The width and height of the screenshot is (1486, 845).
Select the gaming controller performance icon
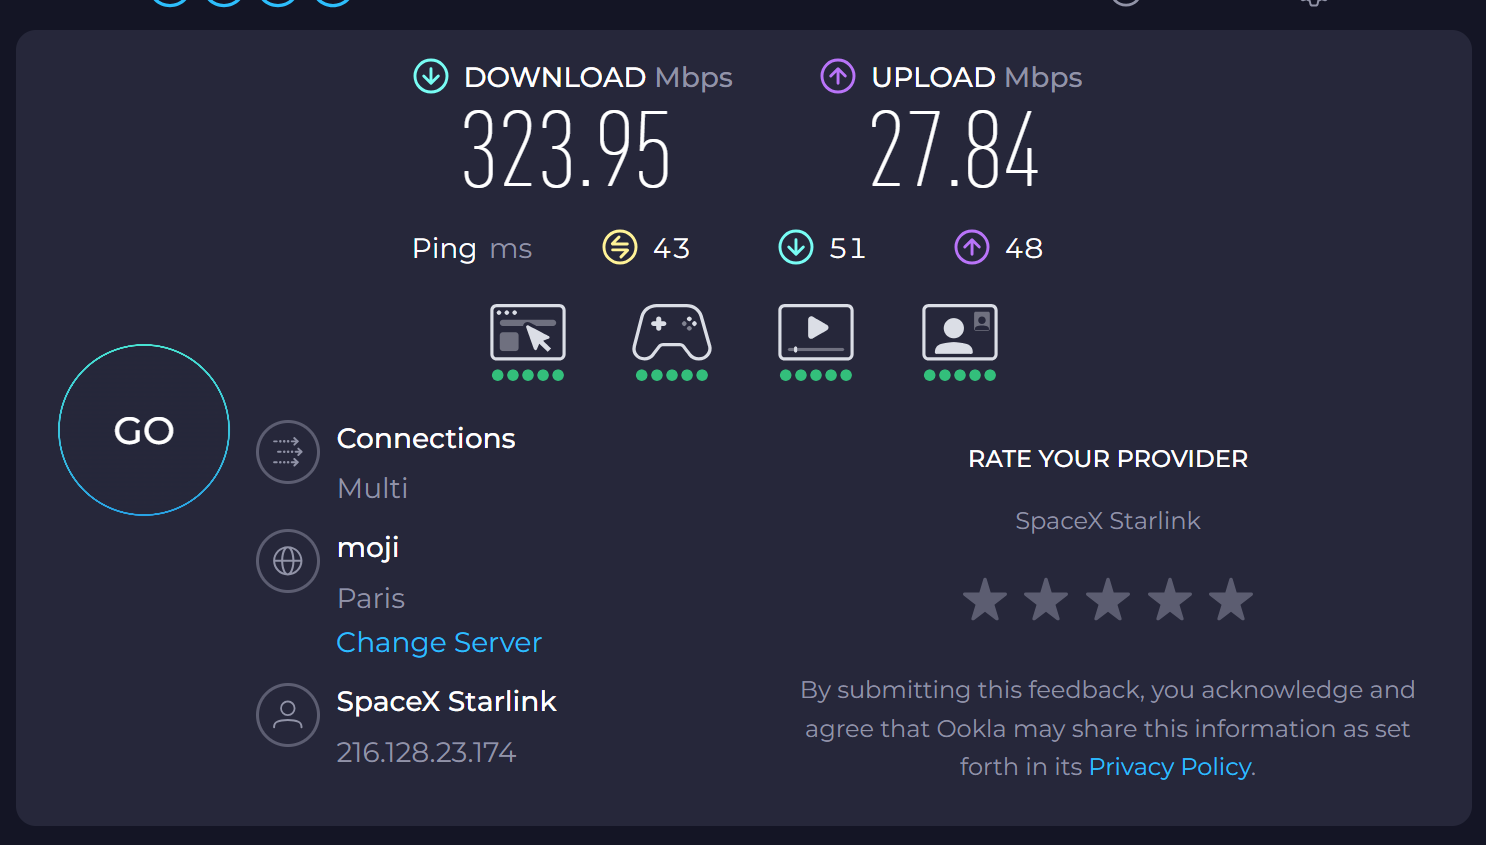672,333
